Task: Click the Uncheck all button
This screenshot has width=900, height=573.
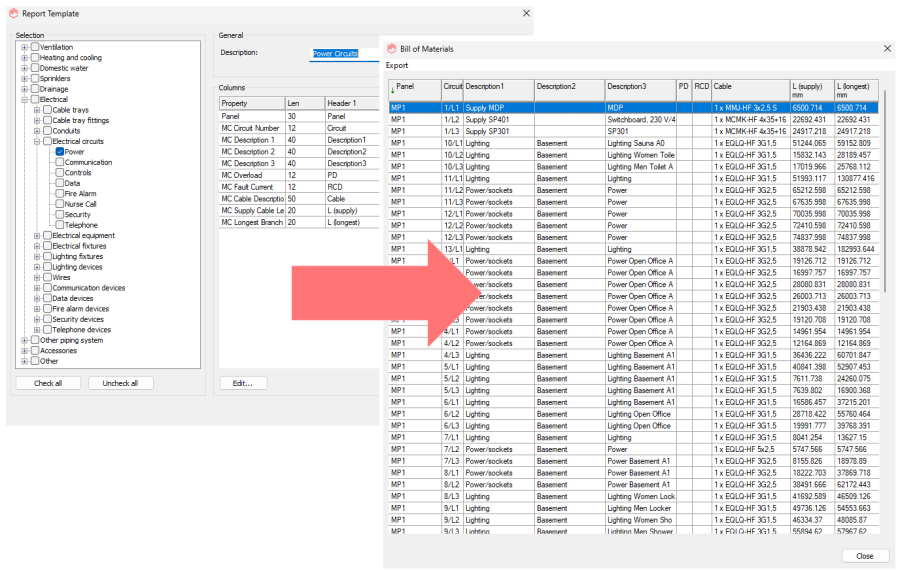Action: coord(121,383)
